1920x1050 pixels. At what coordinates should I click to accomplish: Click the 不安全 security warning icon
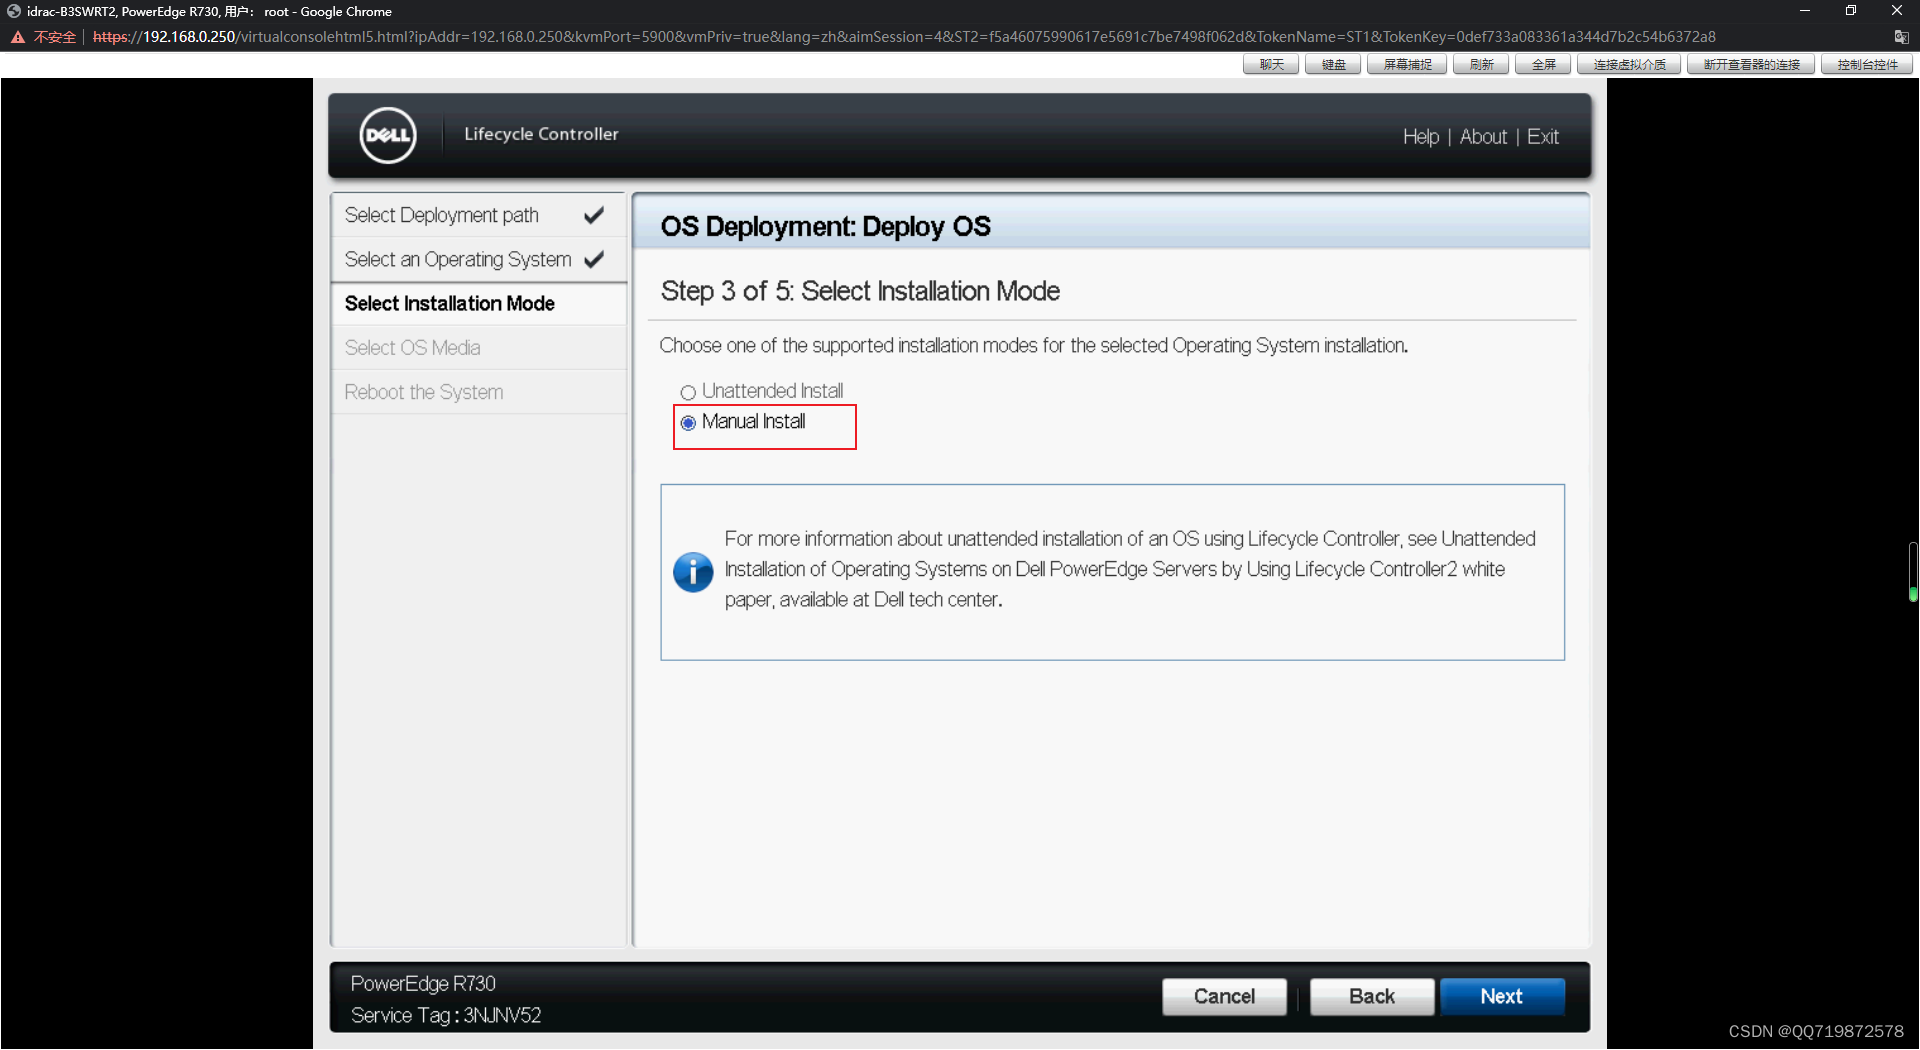(18, 37)
